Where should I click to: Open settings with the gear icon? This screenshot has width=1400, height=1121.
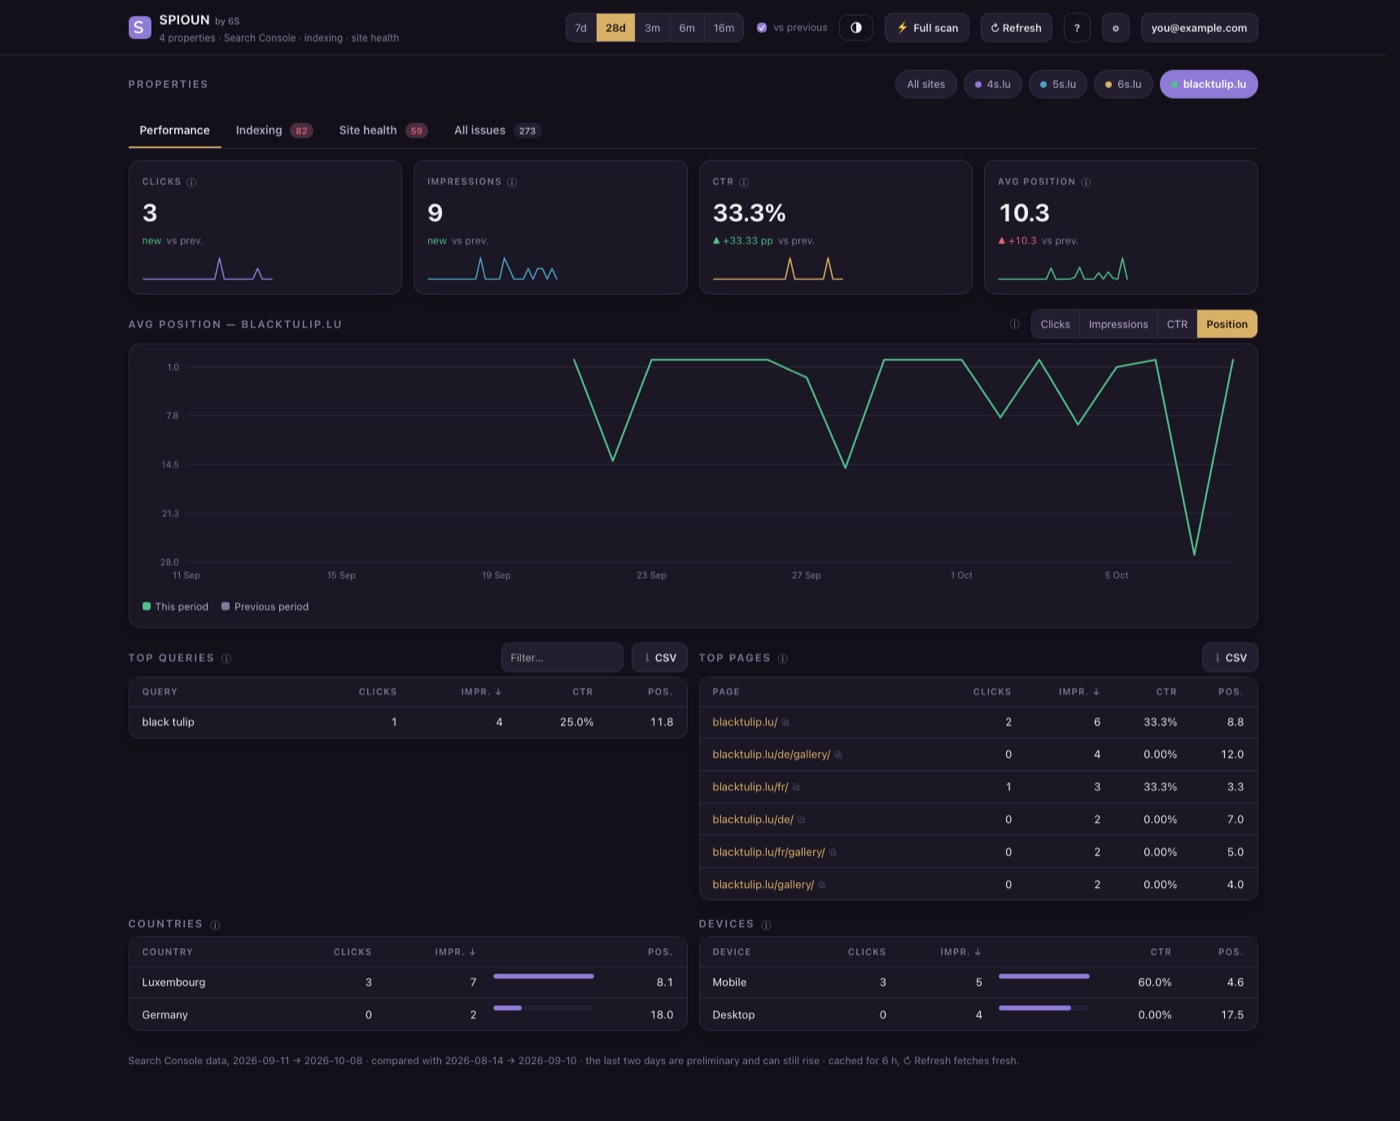(1116, 28)
